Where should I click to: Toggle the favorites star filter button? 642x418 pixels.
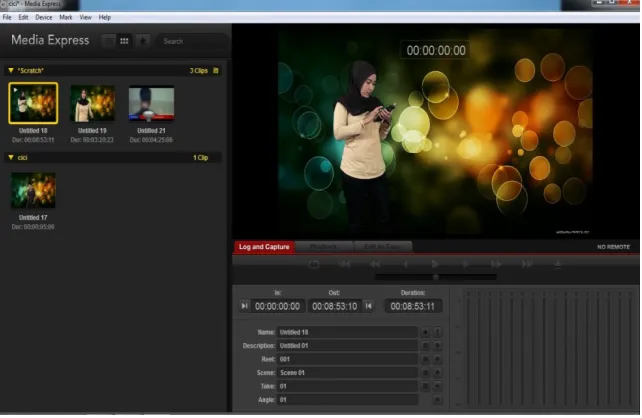(143, 41)
